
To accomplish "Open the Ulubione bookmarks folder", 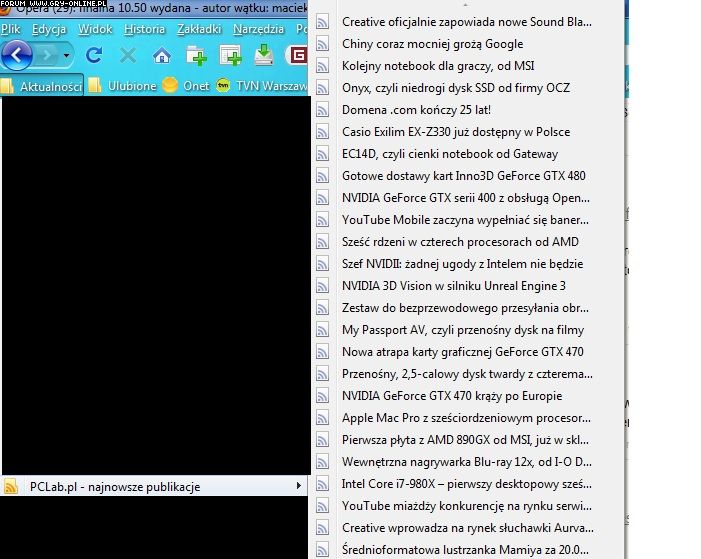I will (122, 85).
